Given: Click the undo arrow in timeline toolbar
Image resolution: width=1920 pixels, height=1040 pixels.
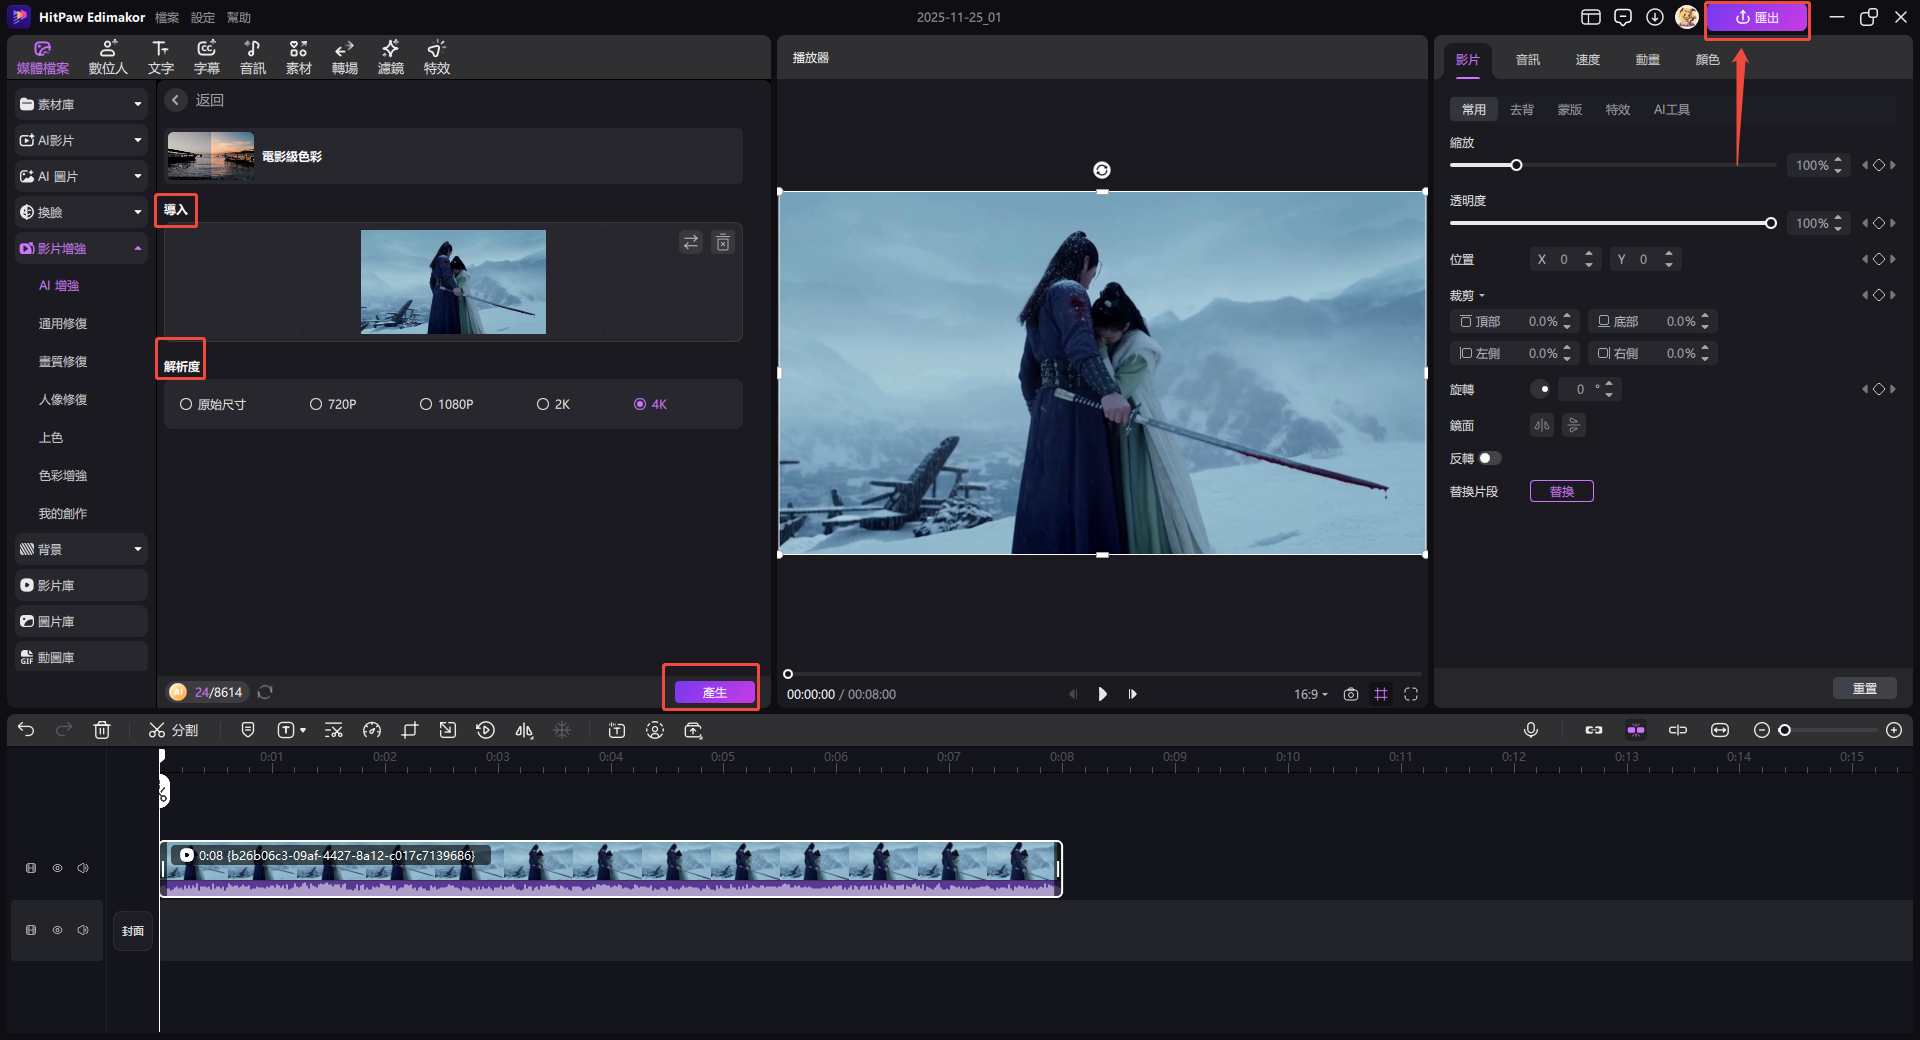Looking at the screenshot, I should tap(26, 730).
